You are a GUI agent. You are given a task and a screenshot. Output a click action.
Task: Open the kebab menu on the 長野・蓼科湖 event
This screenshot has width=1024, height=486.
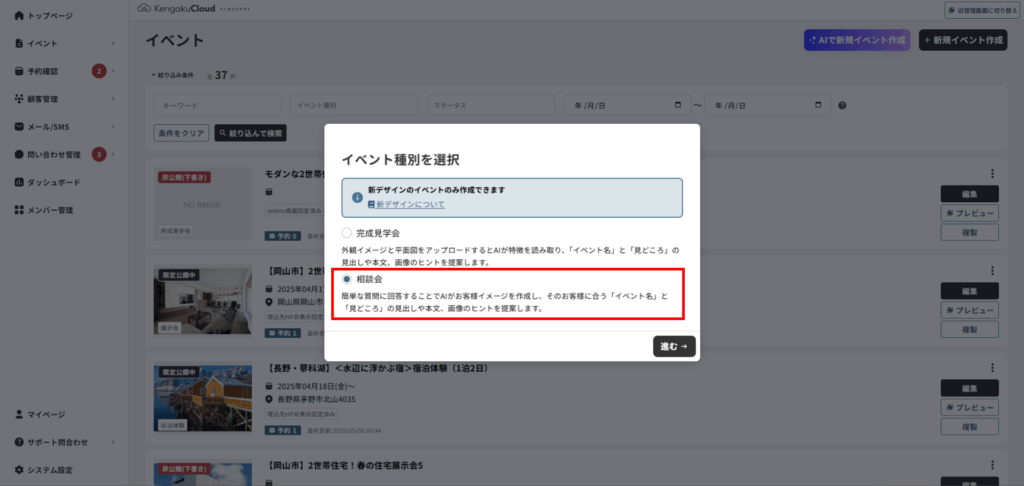(992, 368)
